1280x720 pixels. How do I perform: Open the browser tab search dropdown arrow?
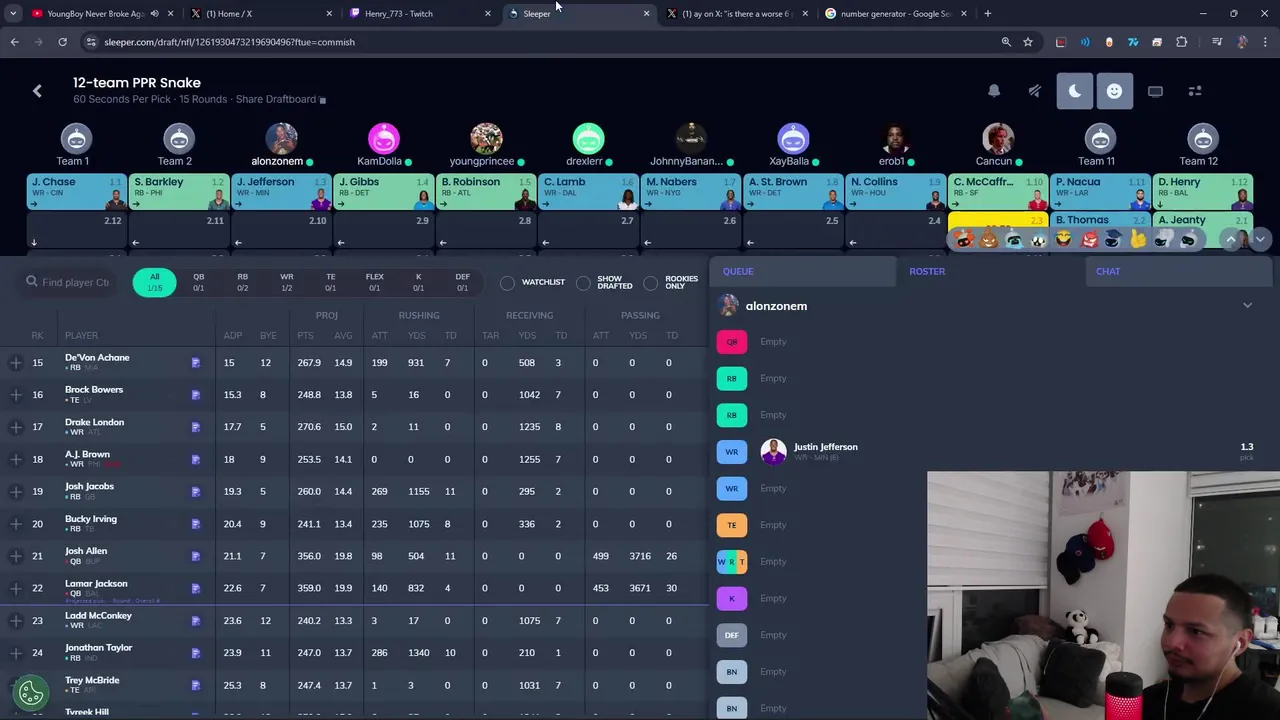[x=13, y=14]
